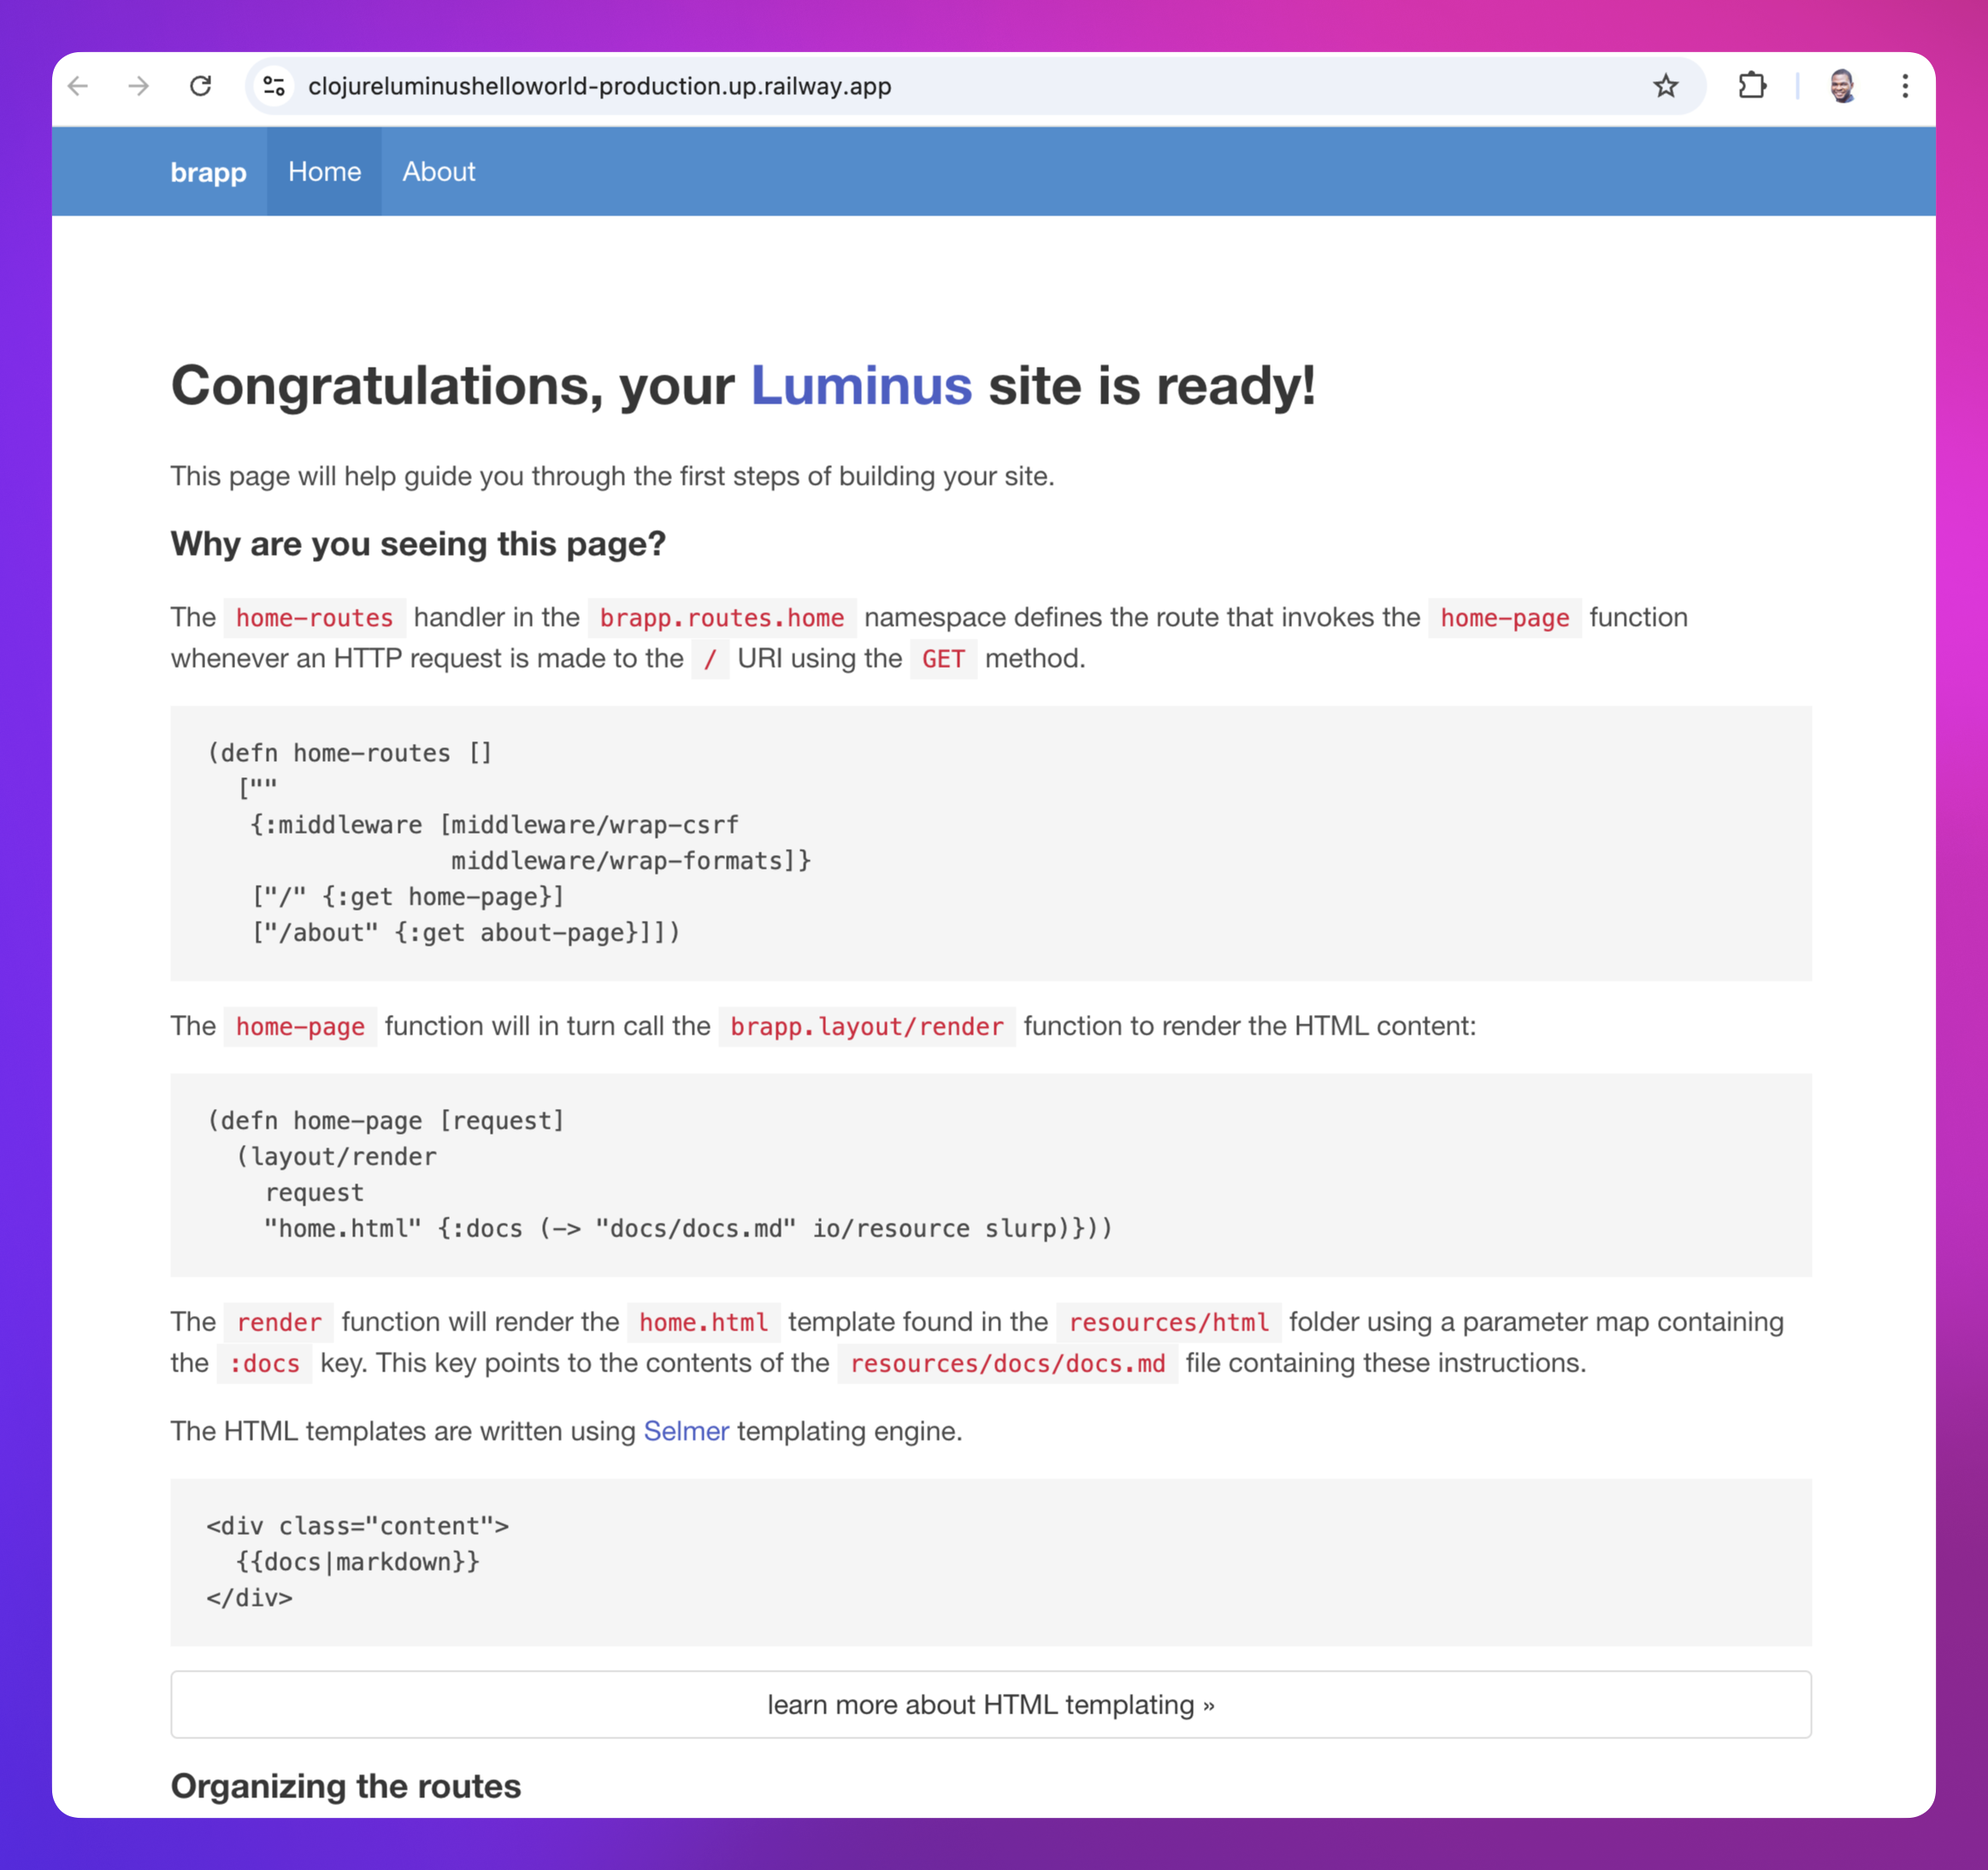
Task: Click the home-routes inline code
Action: (314, 618)
